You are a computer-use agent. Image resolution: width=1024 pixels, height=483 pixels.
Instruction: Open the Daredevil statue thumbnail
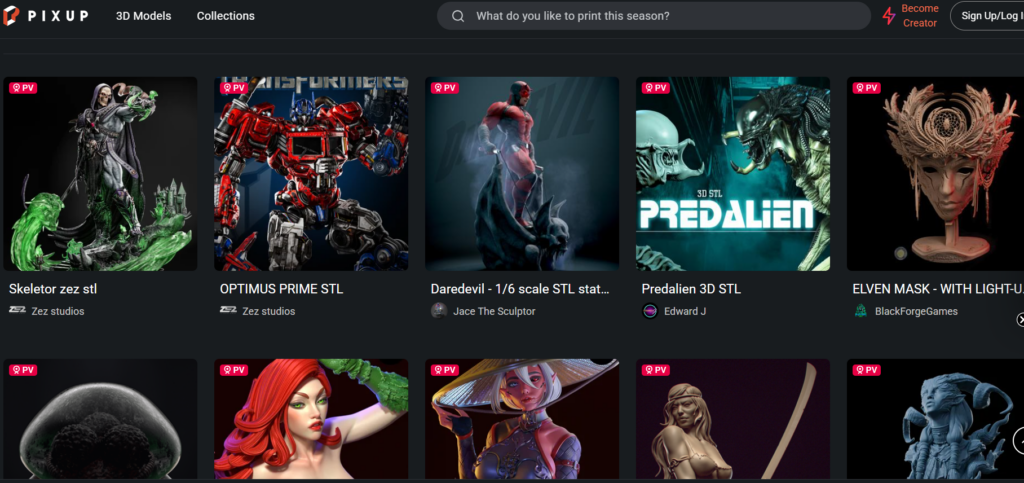pos(522,174)
